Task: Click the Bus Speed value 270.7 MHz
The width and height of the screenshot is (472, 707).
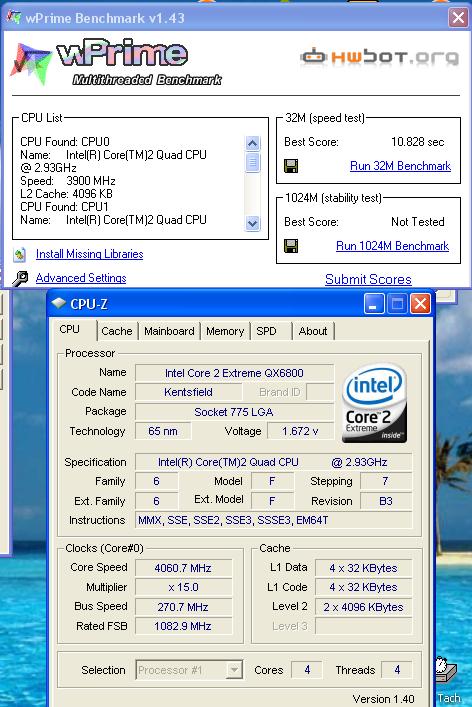Action: (x=183, y=607)
